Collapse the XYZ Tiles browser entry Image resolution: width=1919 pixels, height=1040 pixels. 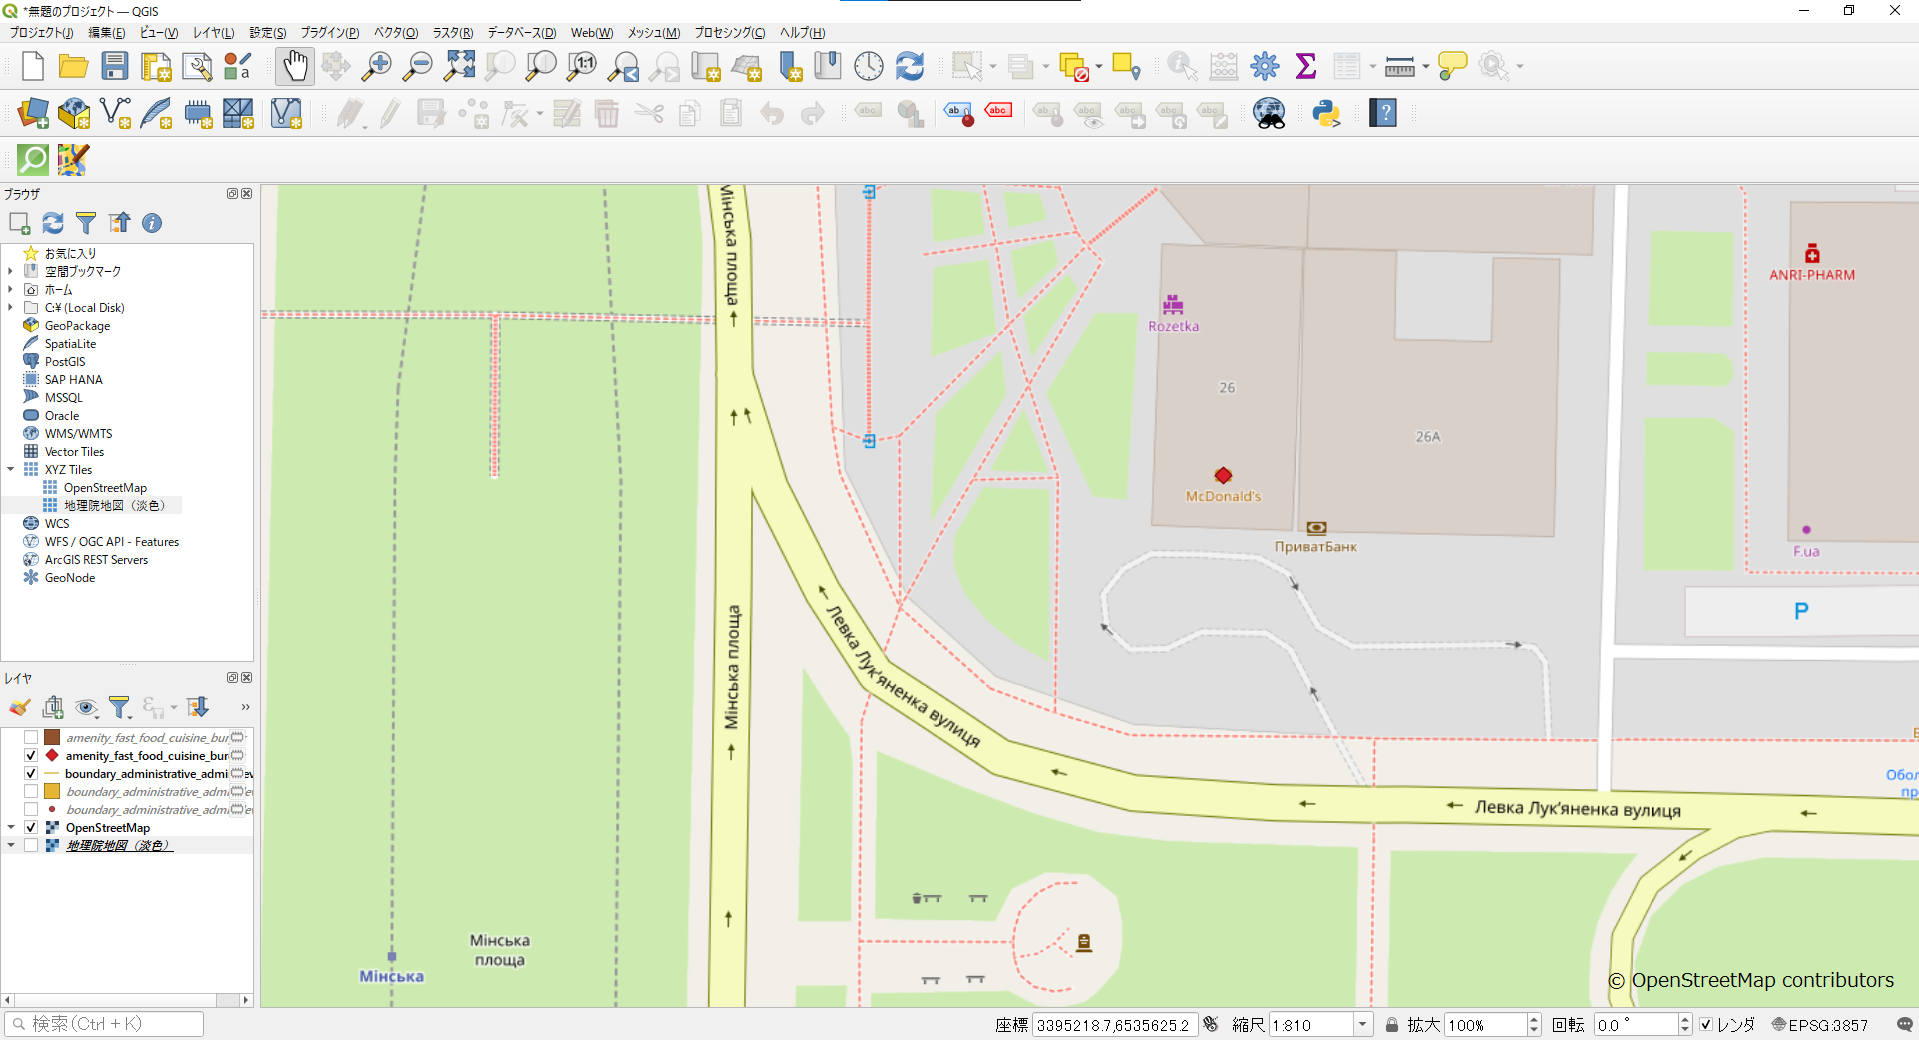point(10,469)
